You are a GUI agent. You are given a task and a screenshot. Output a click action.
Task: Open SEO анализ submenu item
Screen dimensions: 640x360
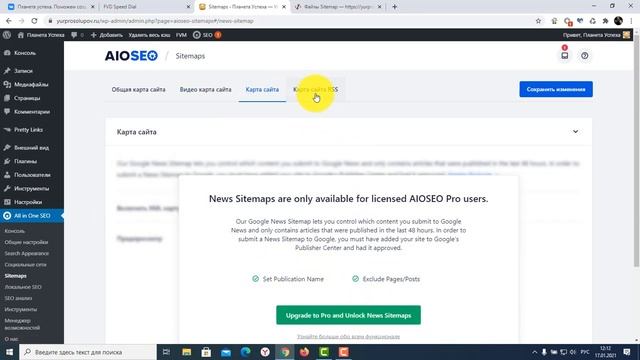[x=18, y=298]
